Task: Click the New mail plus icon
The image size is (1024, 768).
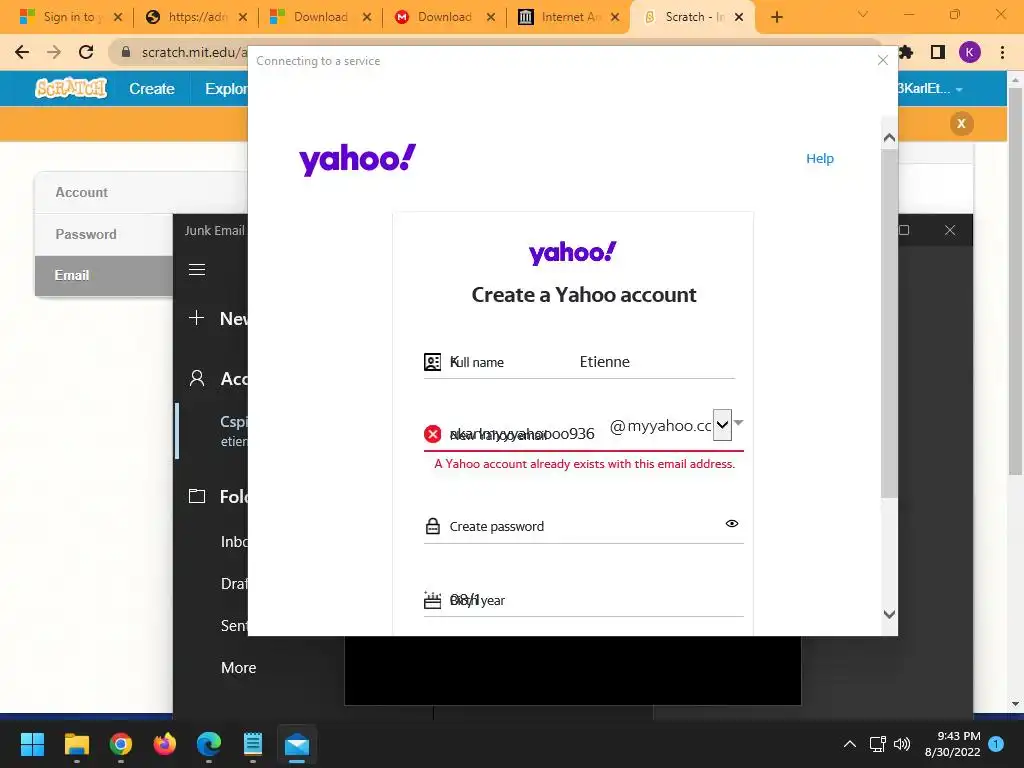Action: [197, 318]
